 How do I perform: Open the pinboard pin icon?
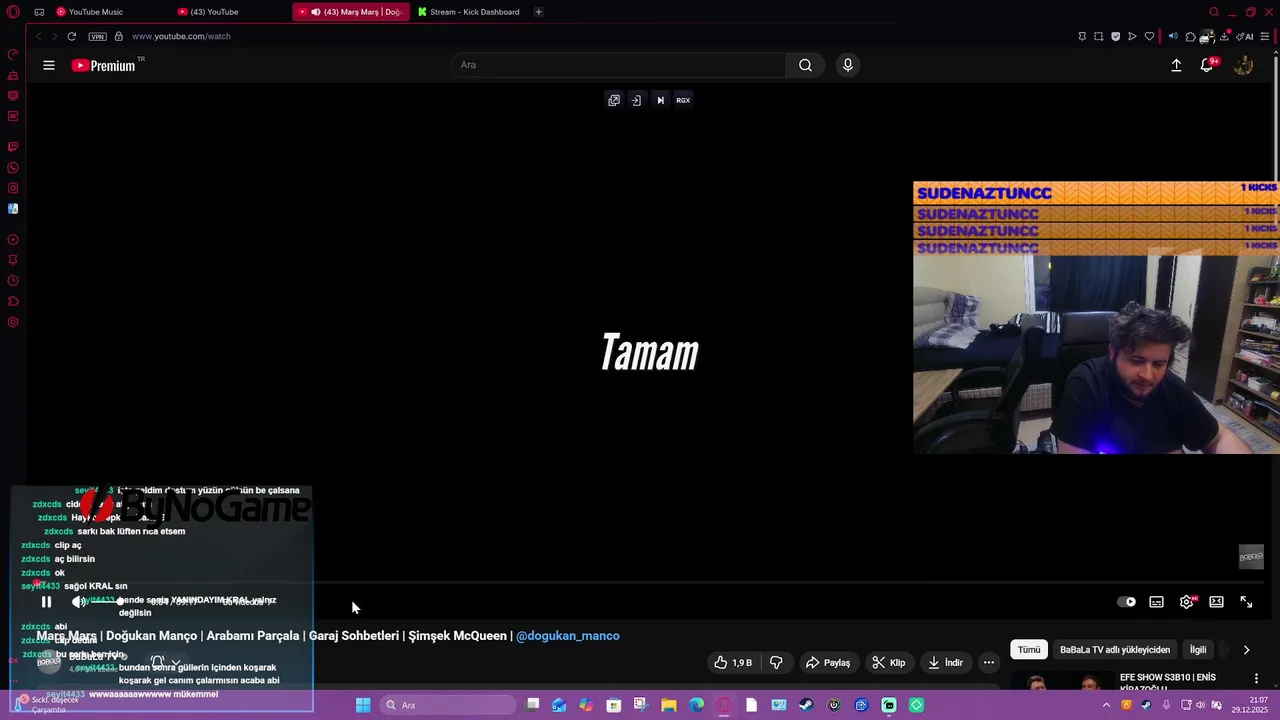pos(1082,36)
